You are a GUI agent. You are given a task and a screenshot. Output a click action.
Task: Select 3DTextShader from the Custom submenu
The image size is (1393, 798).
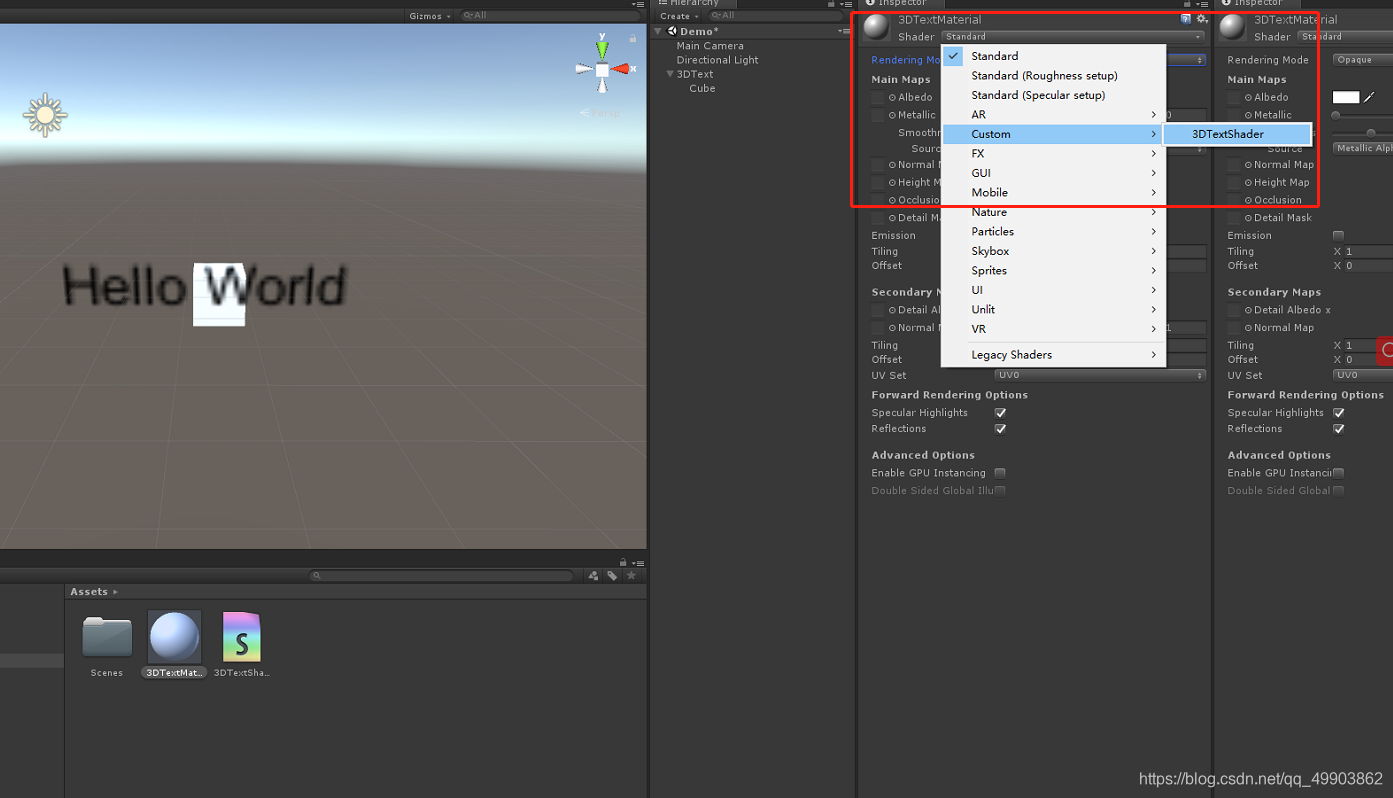coord(1237,133)
